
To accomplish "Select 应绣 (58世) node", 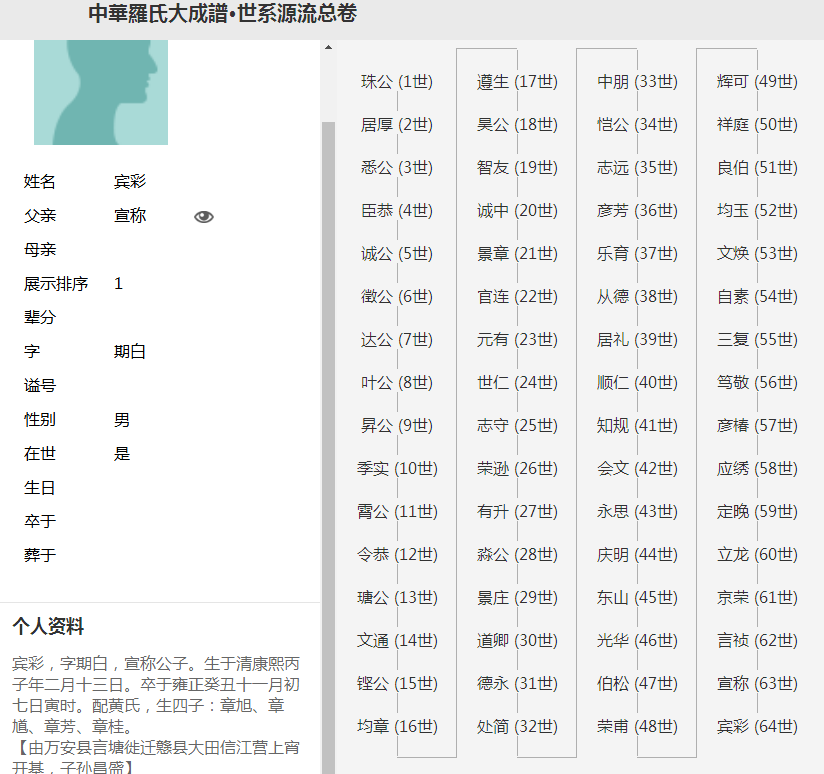I will [757, 469].
